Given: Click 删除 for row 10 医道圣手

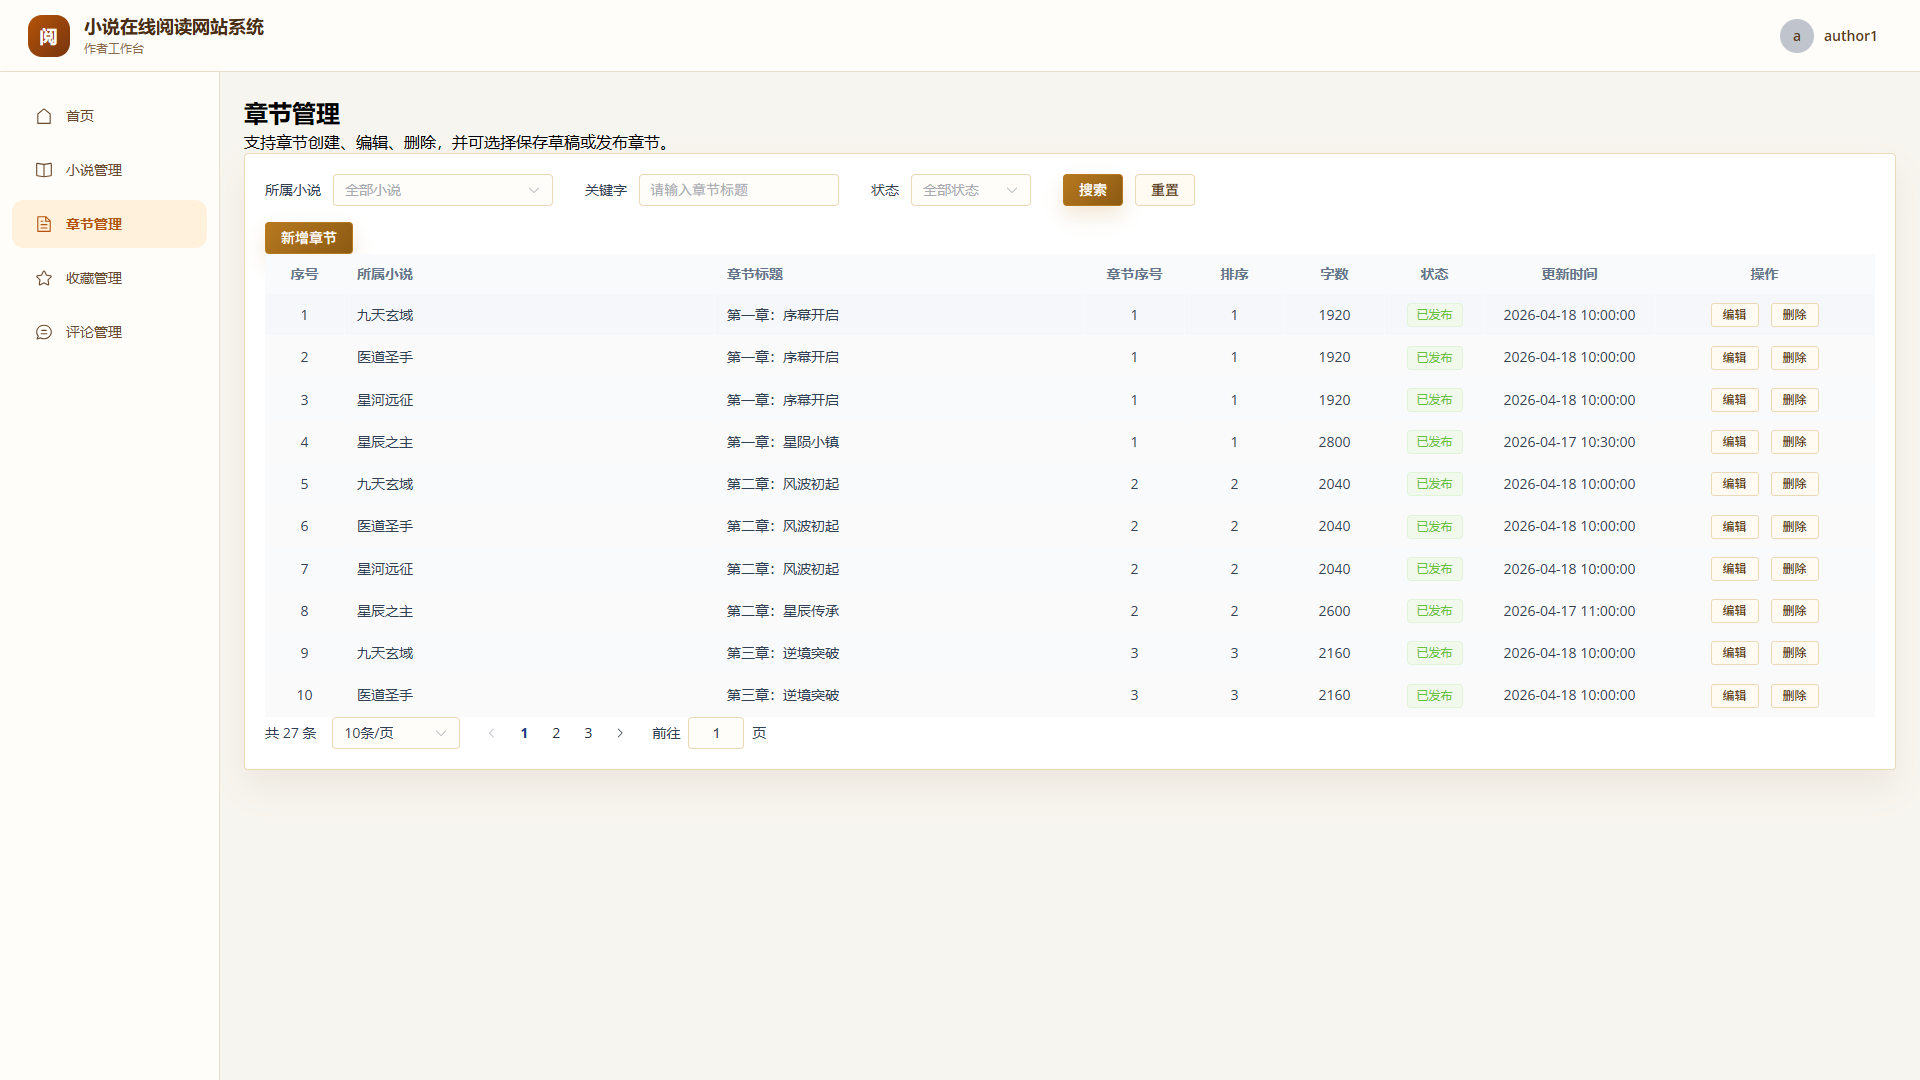Looking at the screenshot, I should [1794, 695].
